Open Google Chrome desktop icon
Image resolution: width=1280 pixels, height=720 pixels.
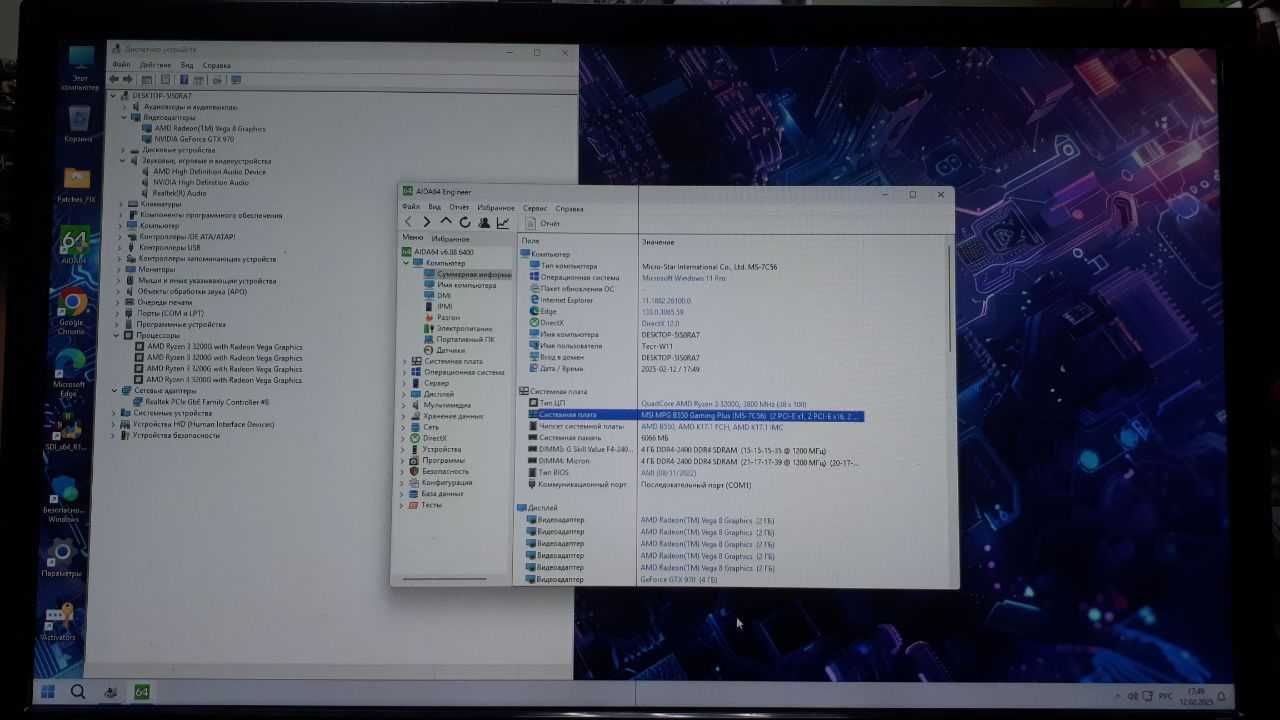tap(72, 312)
